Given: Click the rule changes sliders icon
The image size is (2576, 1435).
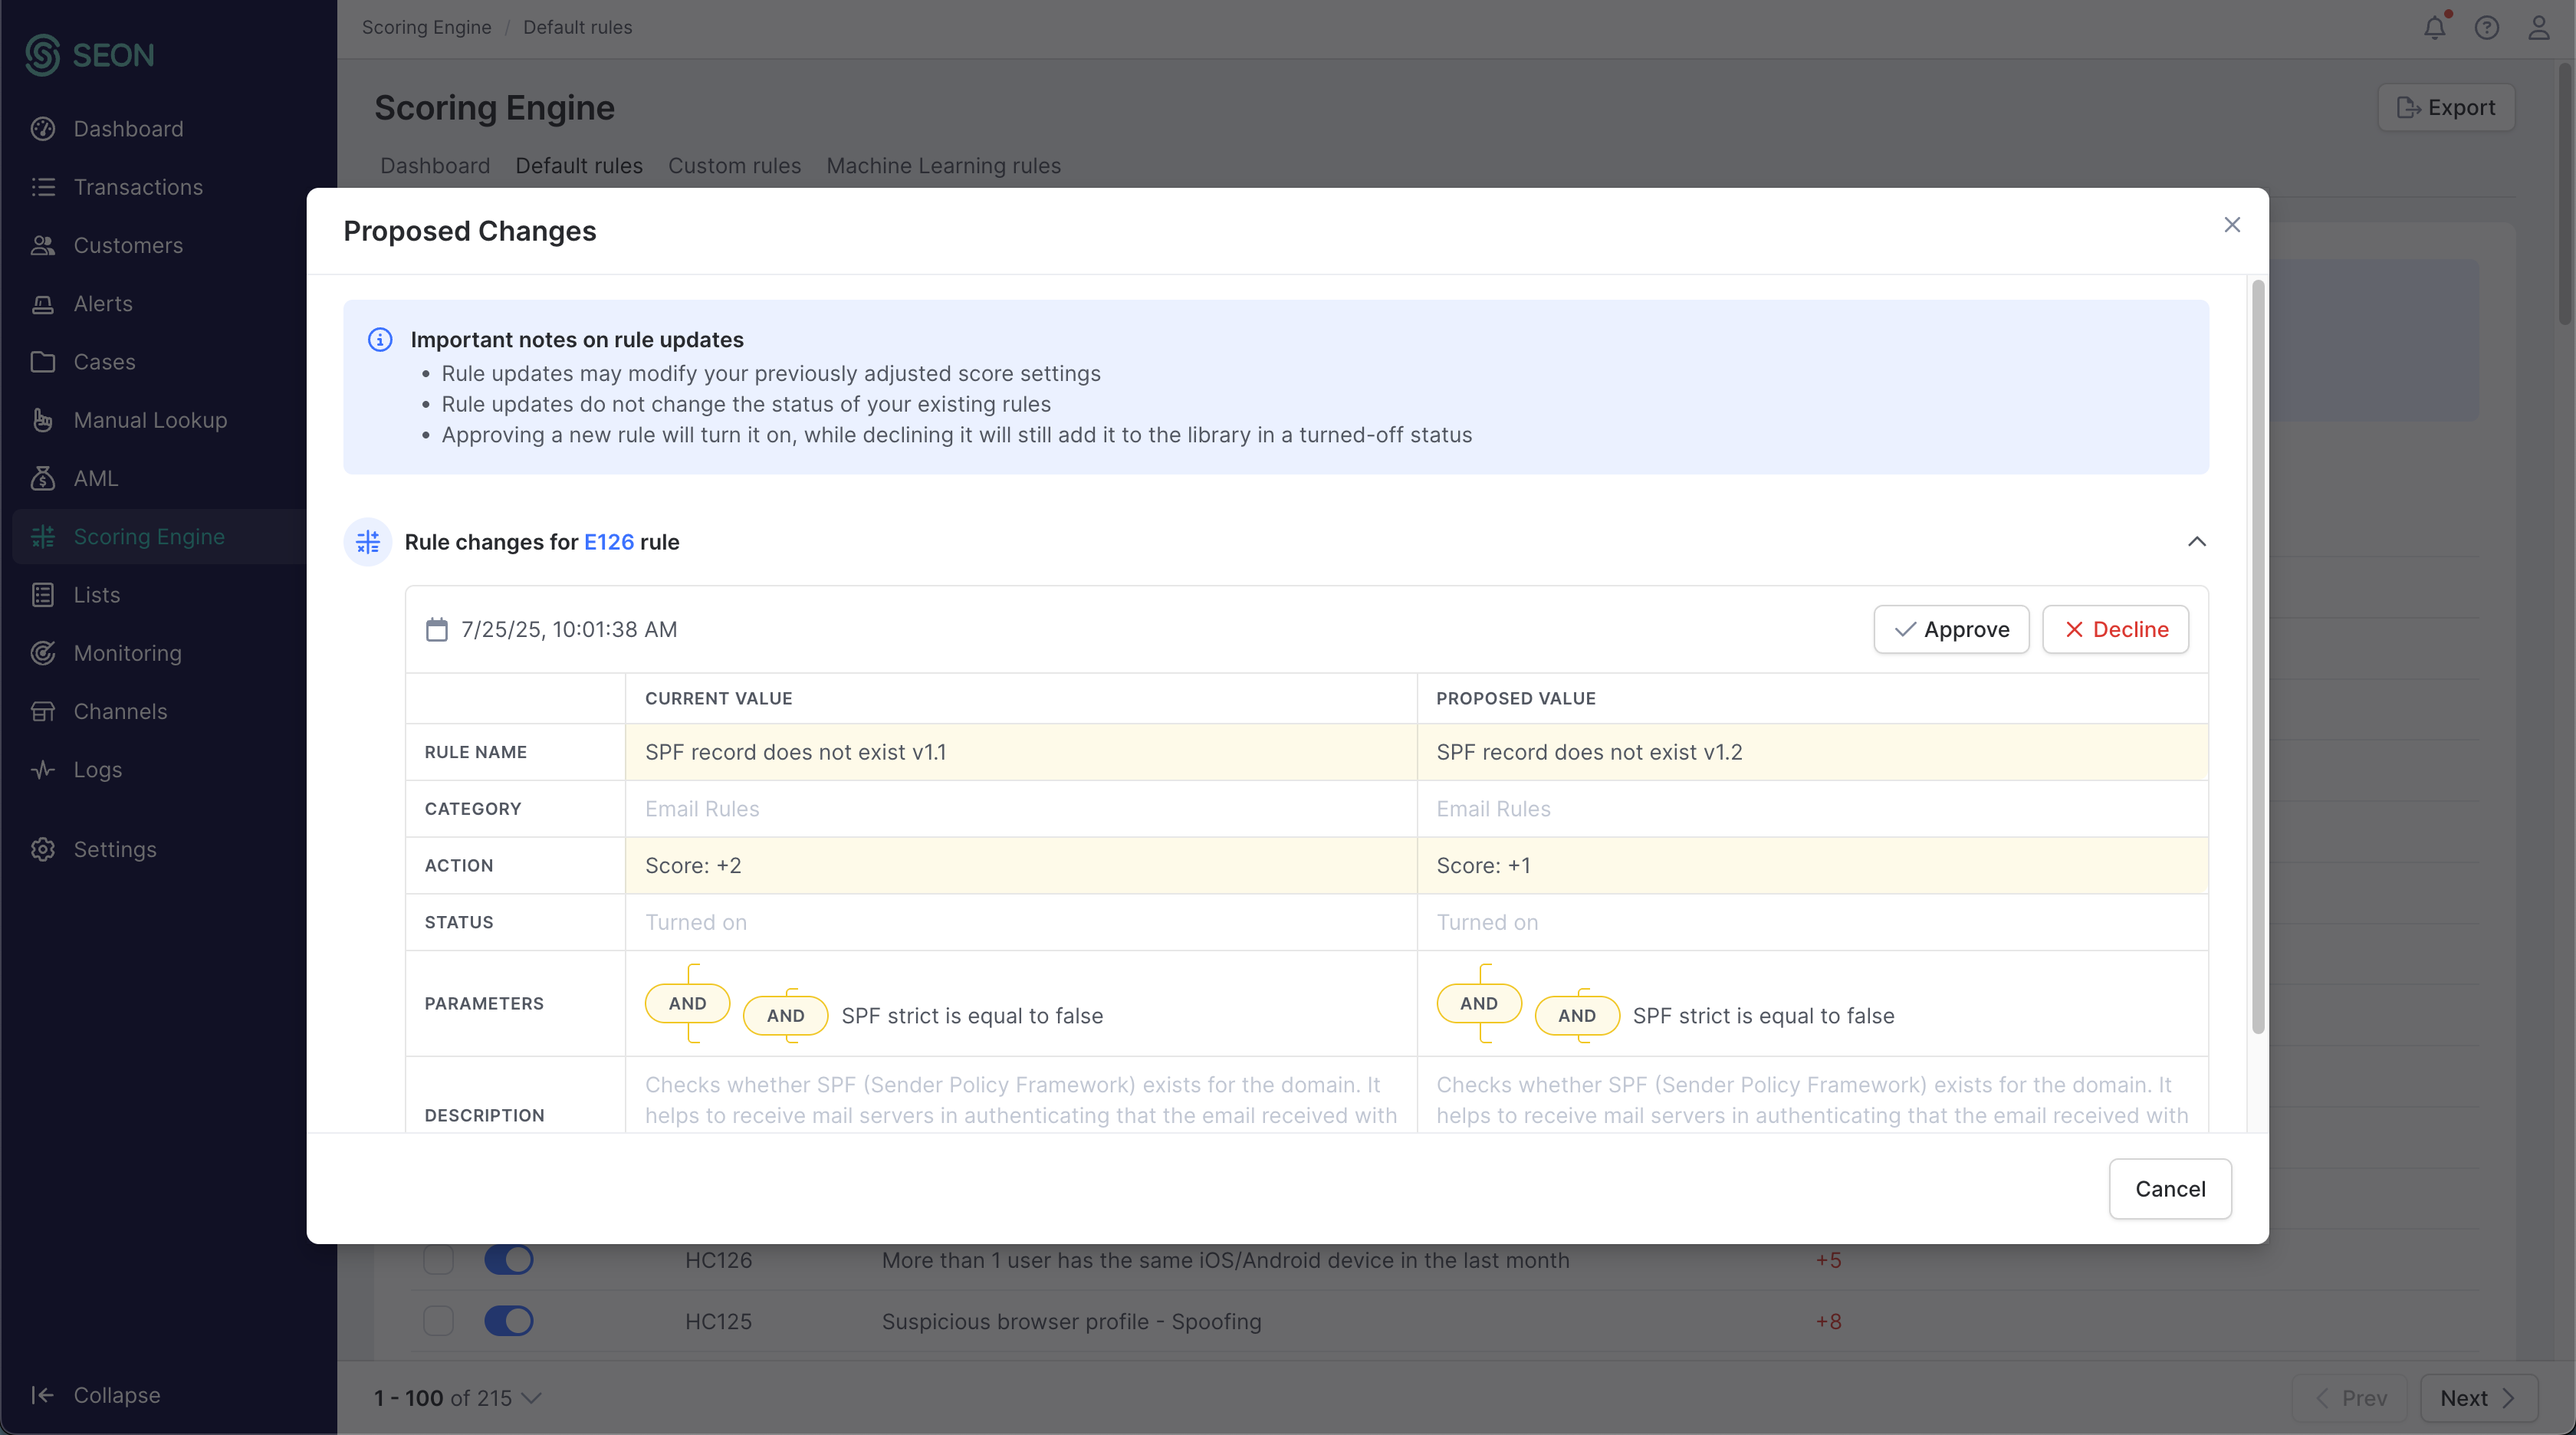Looking at the screenshot, I should (x=368, y=542).
